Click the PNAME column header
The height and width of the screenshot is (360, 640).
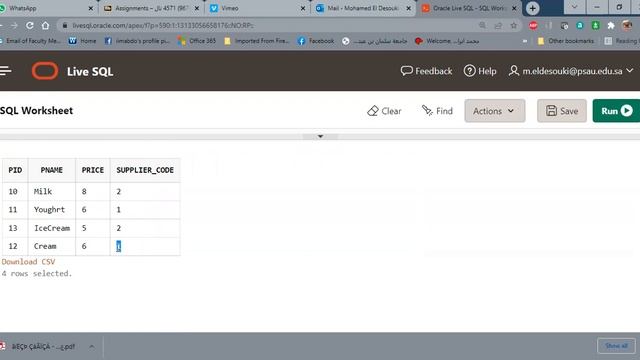(51, 170)
